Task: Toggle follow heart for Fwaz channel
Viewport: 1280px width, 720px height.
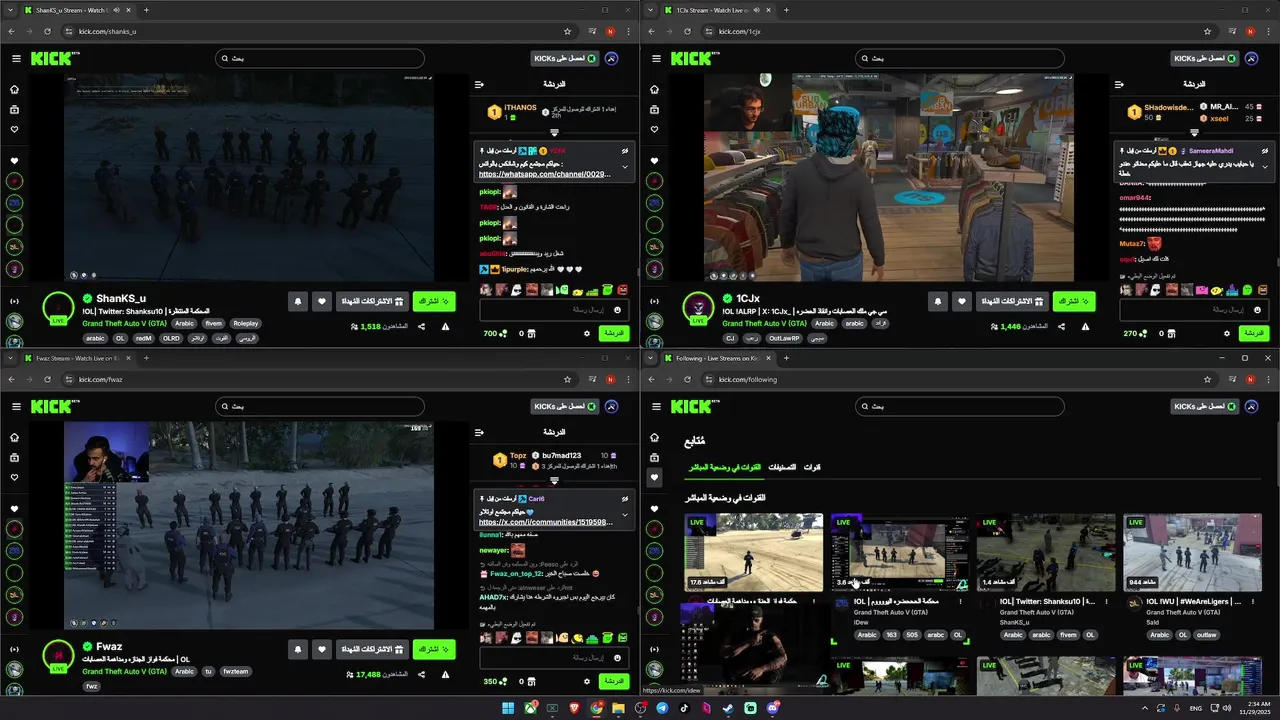Action: pyautogui.click(x=321, y=649)
